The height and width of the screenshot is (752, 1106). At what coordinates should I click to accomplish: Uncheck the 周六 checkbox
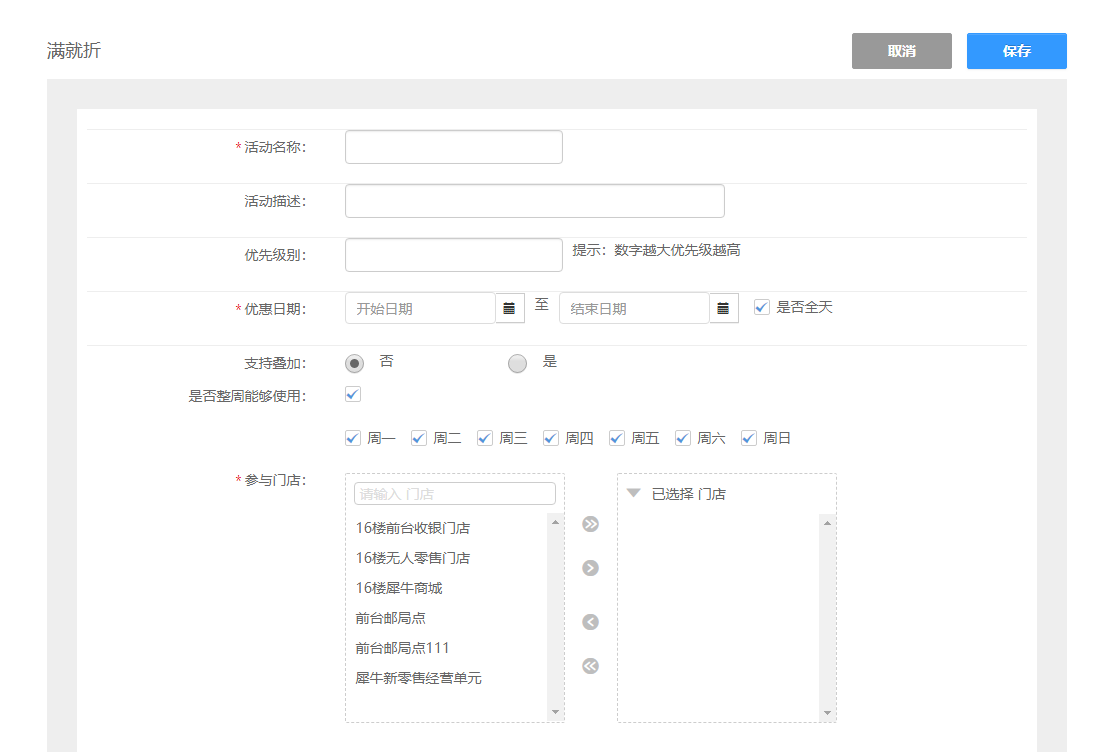[x=683, y=438]
